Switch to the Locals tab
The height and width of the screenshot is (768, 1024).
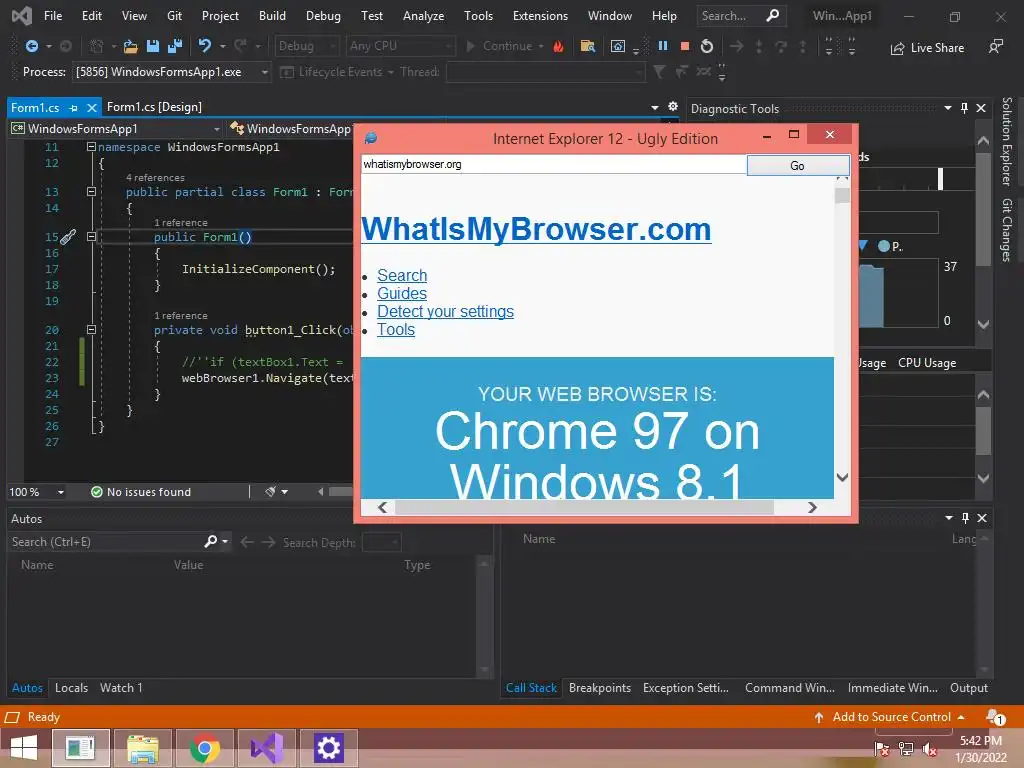[x=71, y=688]
